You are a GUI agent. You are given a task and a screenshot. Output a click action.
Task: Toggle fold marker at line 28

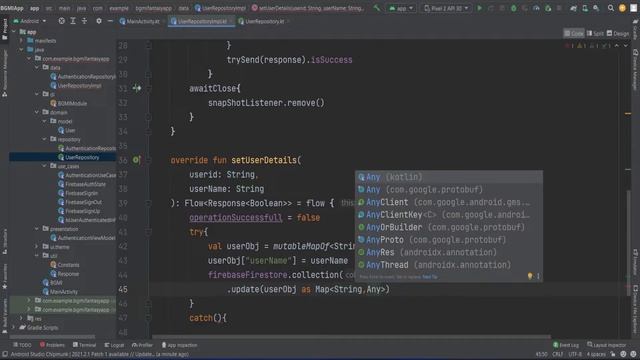(149, 45)
